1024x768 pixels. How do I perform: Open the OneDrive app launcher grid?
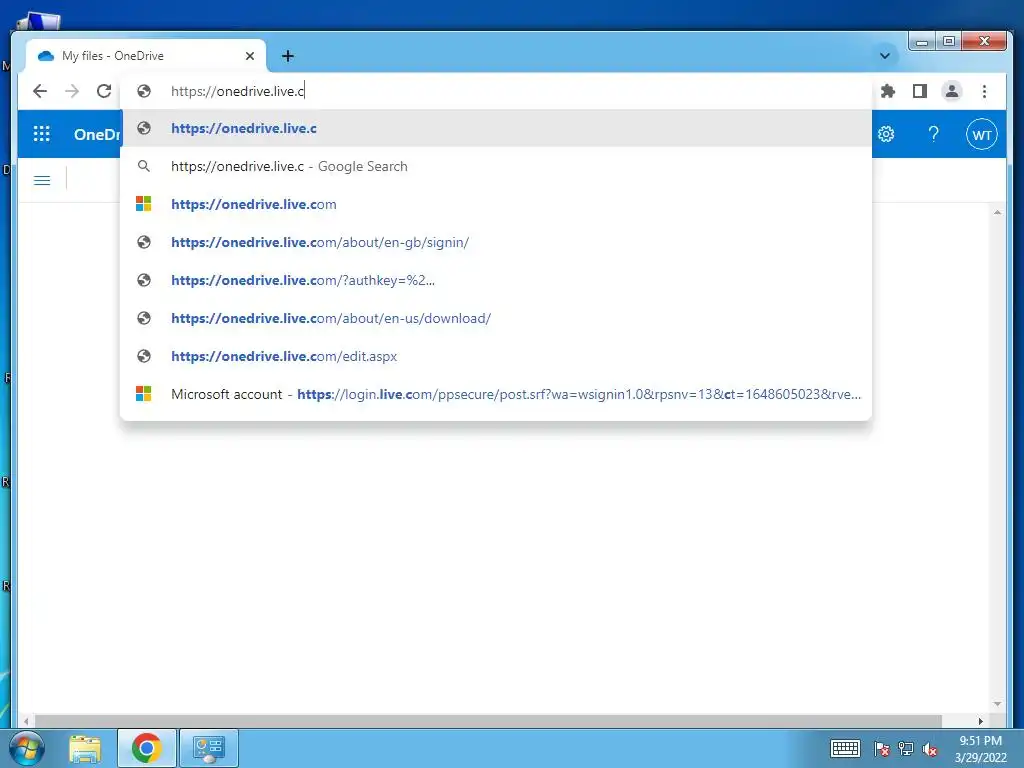42,134
